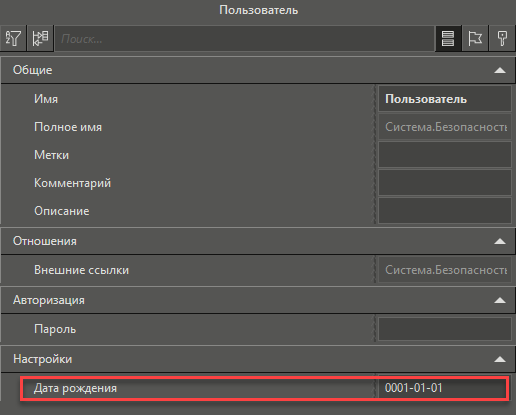Viewport: 516px width, 415px height.
Task: Click the Поиск search field
Action: click(245, 39)
